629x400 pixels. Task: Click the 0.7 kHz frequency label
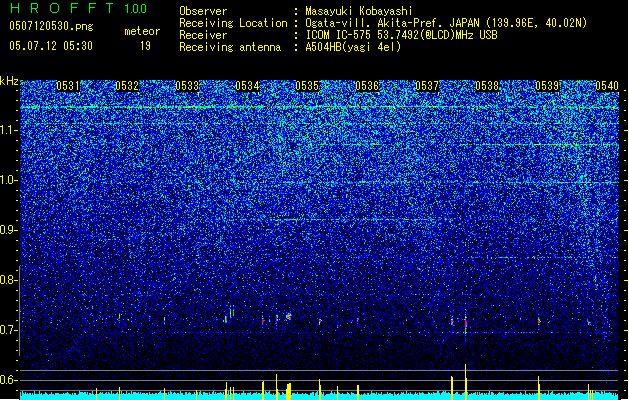coord(8,330)
